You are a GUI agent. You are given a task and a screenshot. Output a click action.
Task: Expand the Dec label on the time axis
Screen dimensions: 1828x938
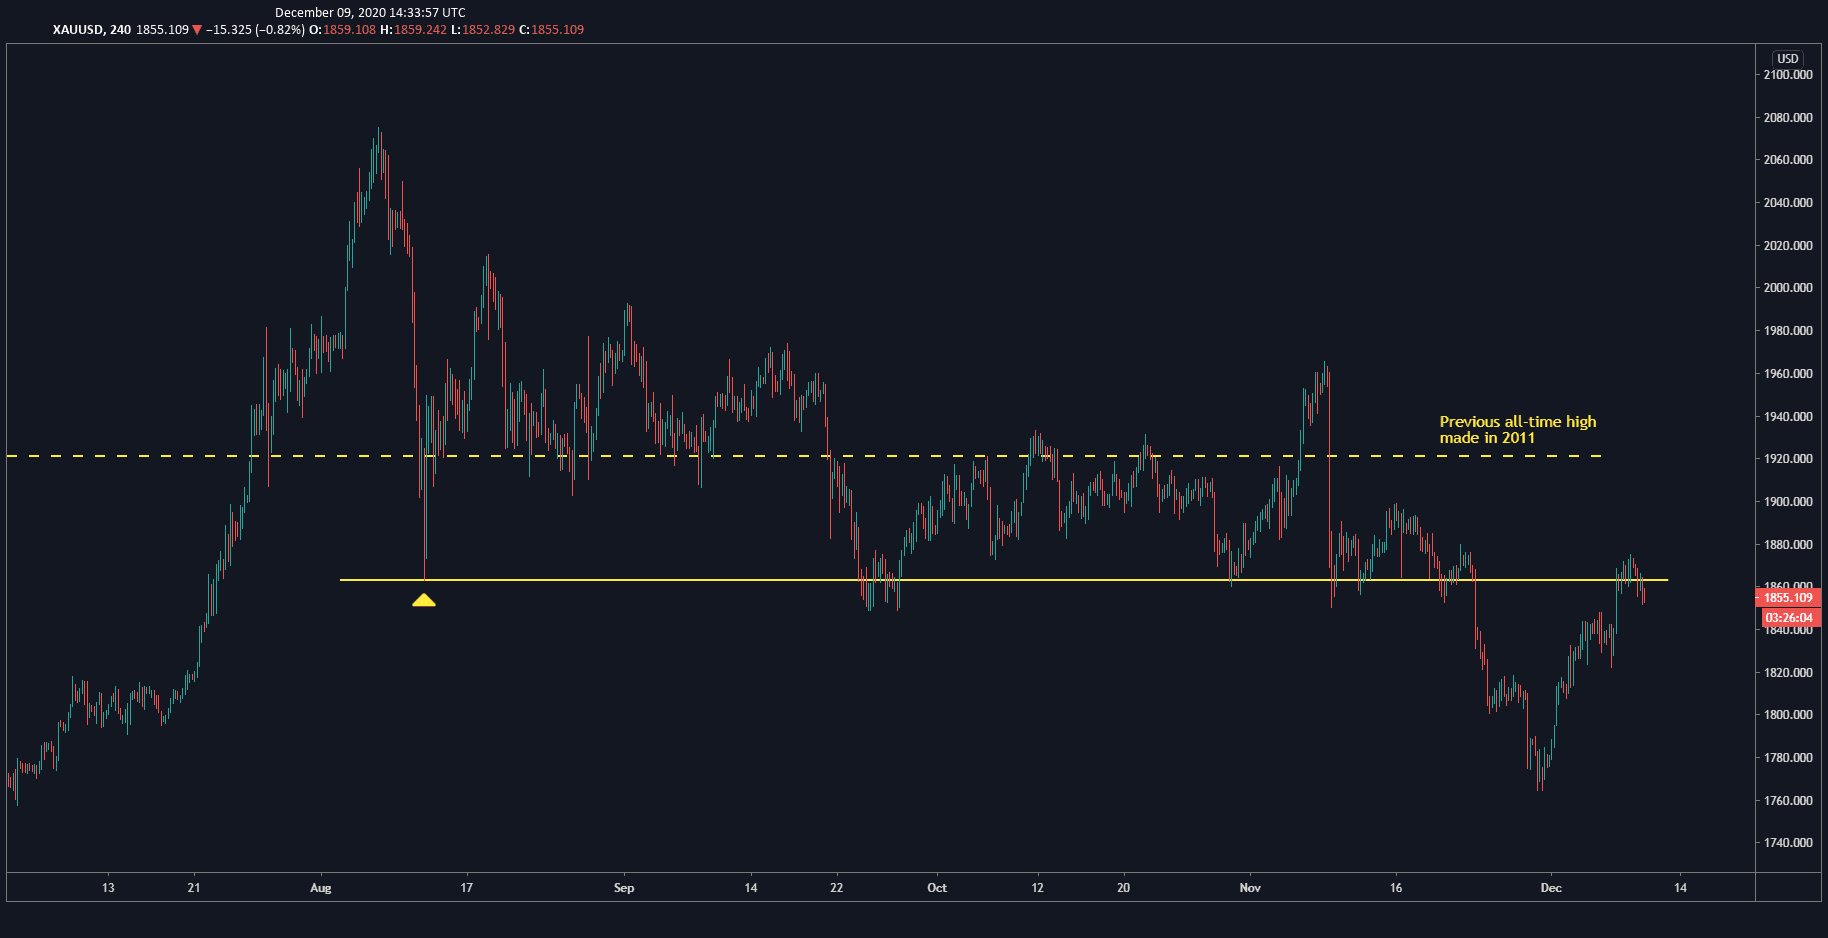[1552, 887]
